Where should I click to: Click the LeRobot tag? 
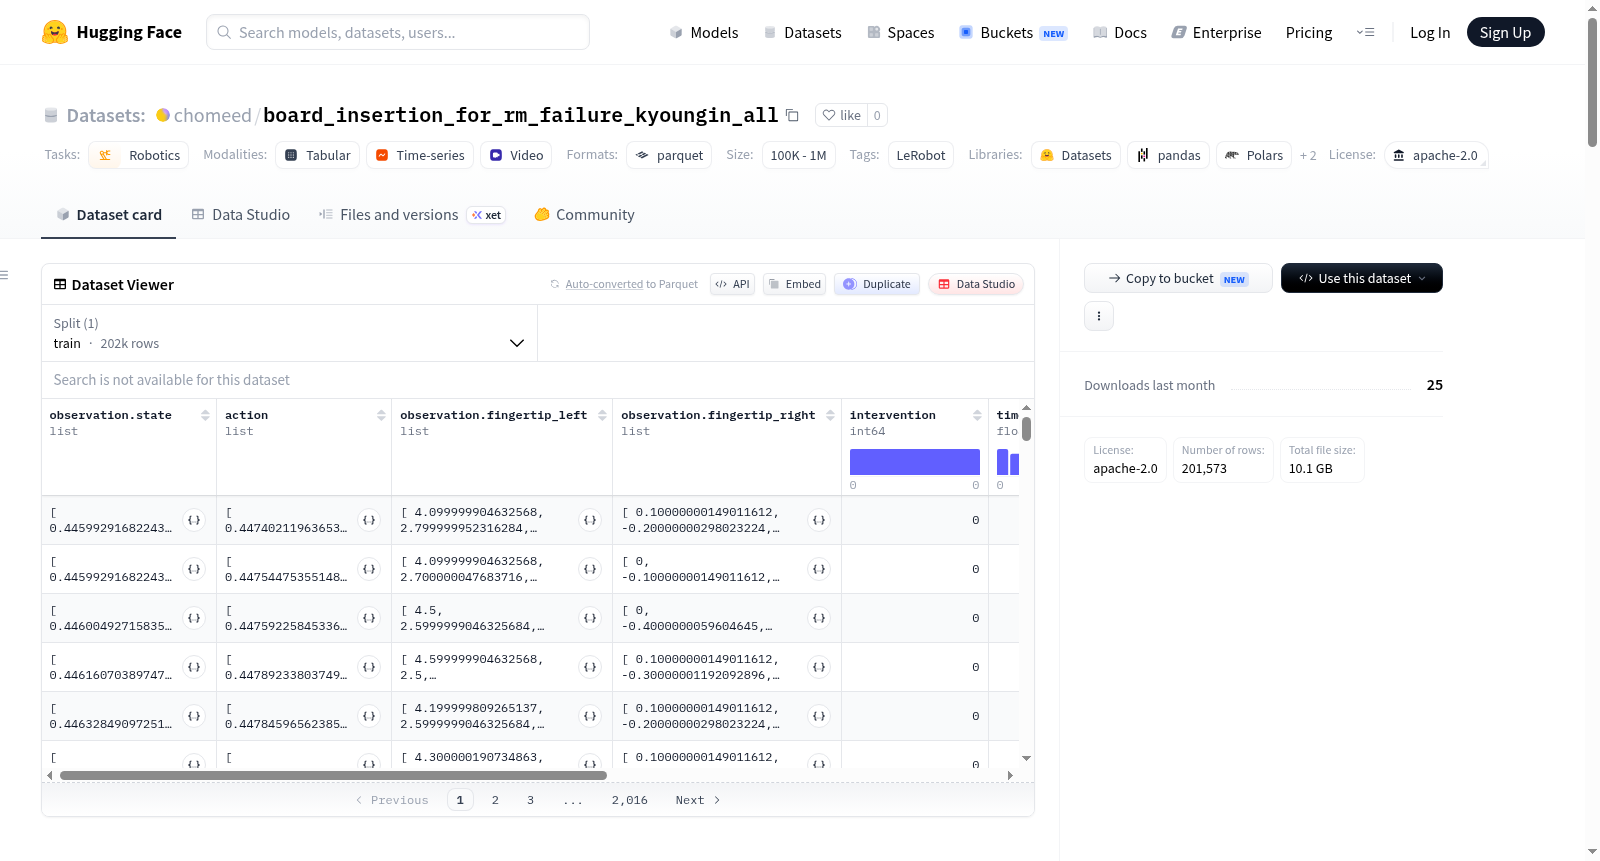(921, 155)
